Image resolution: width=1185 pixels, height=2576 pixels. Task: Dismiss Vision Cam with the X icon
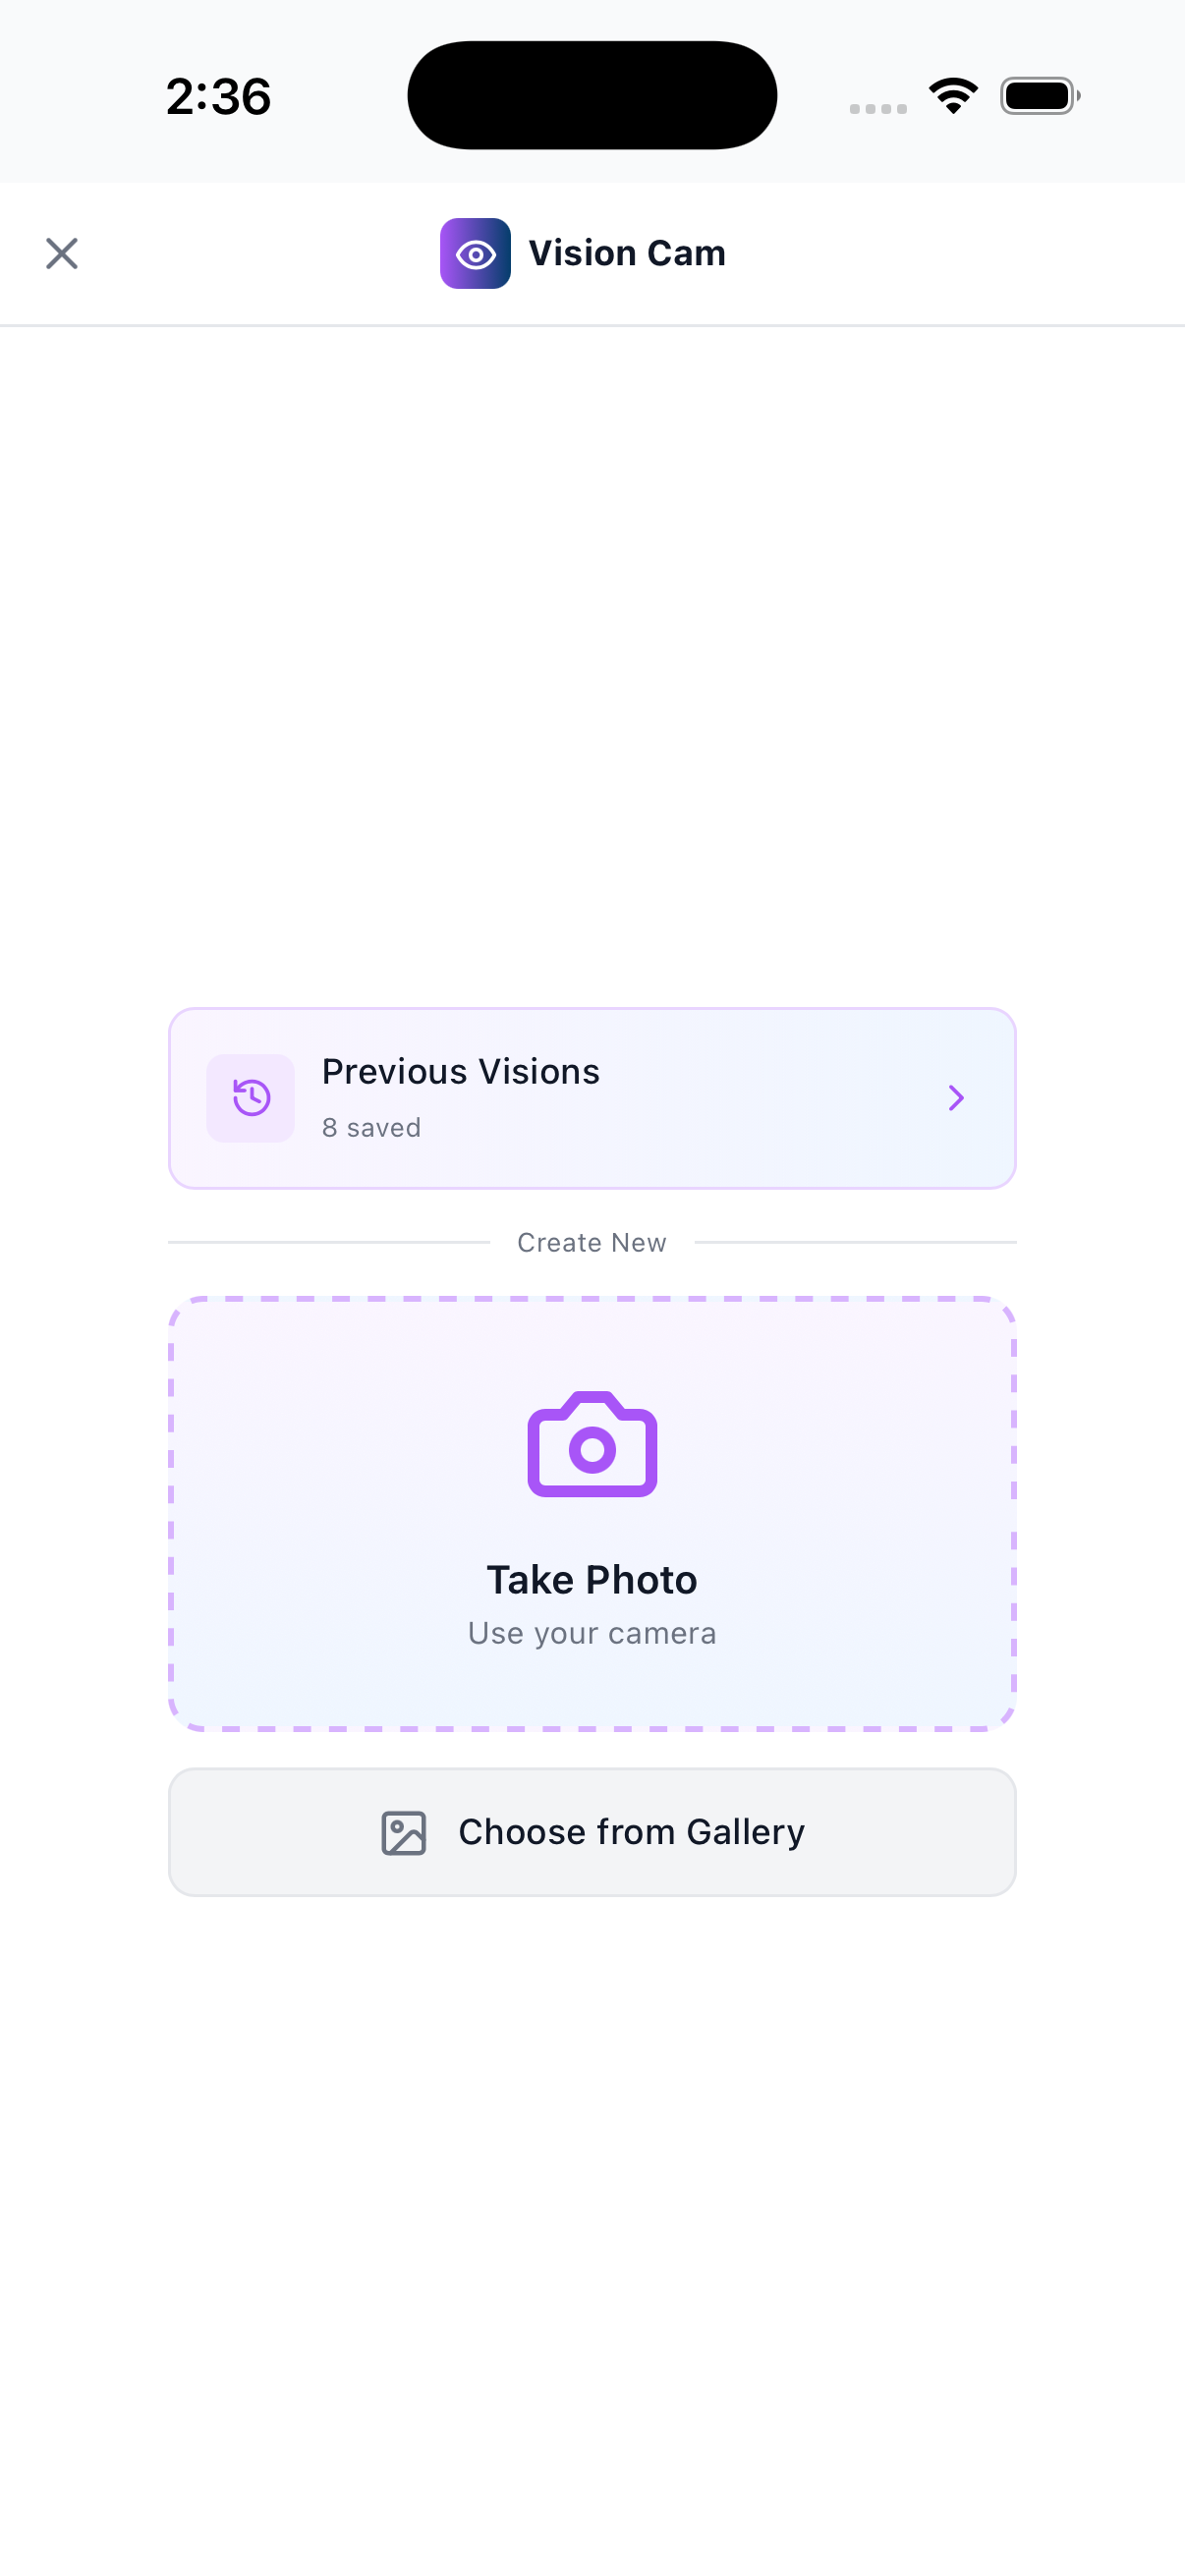[x=62, y=253]
